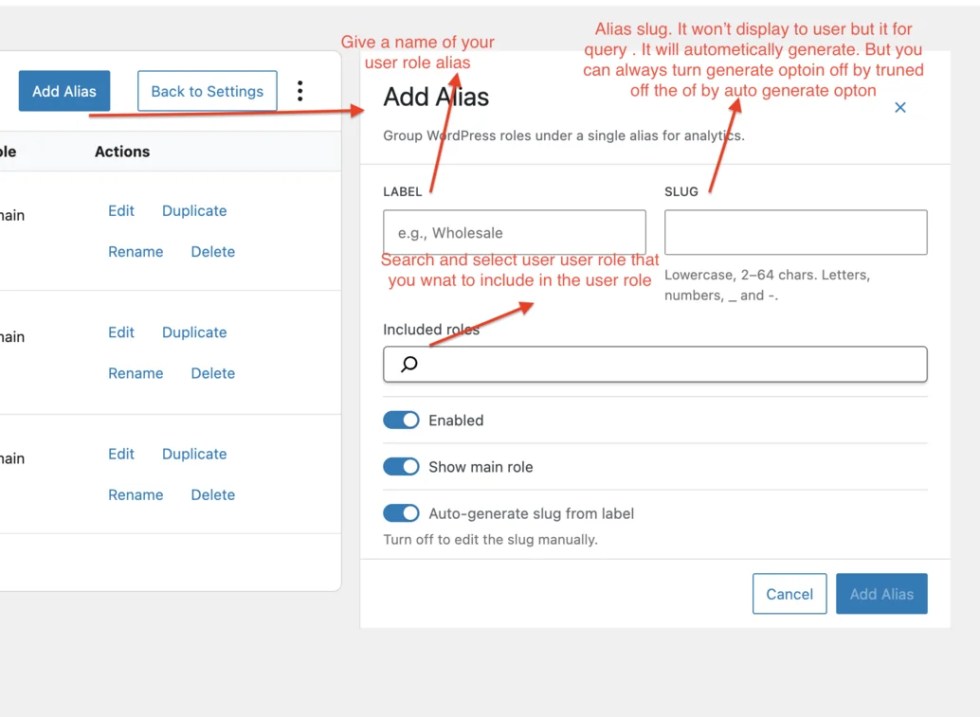The height and width of the screenshot is (717, 980).
Task: Disable the Enabled toggle
Action: tap(400, 419)
